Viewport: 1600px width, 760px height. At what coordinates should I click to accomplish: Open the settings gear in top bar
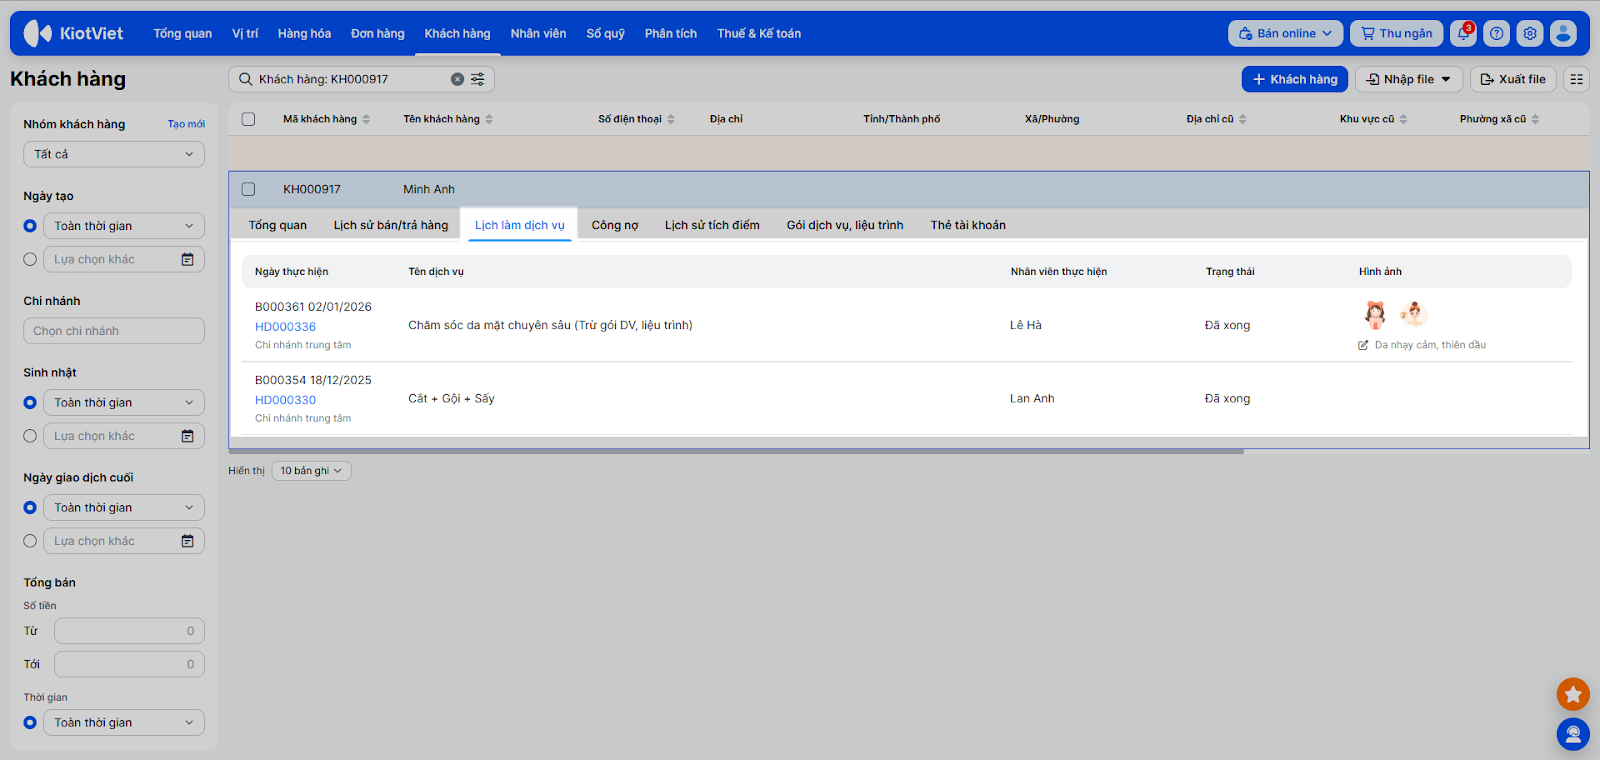click(x=1530, y=33)
